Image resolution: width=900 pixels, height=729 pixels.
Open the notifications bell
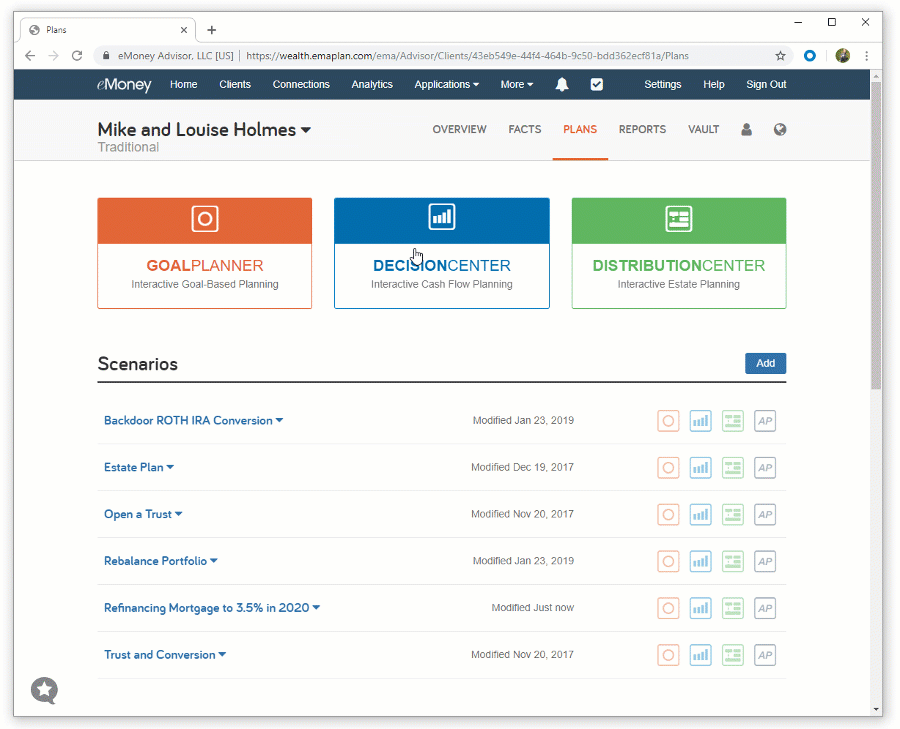click(562, 84)
